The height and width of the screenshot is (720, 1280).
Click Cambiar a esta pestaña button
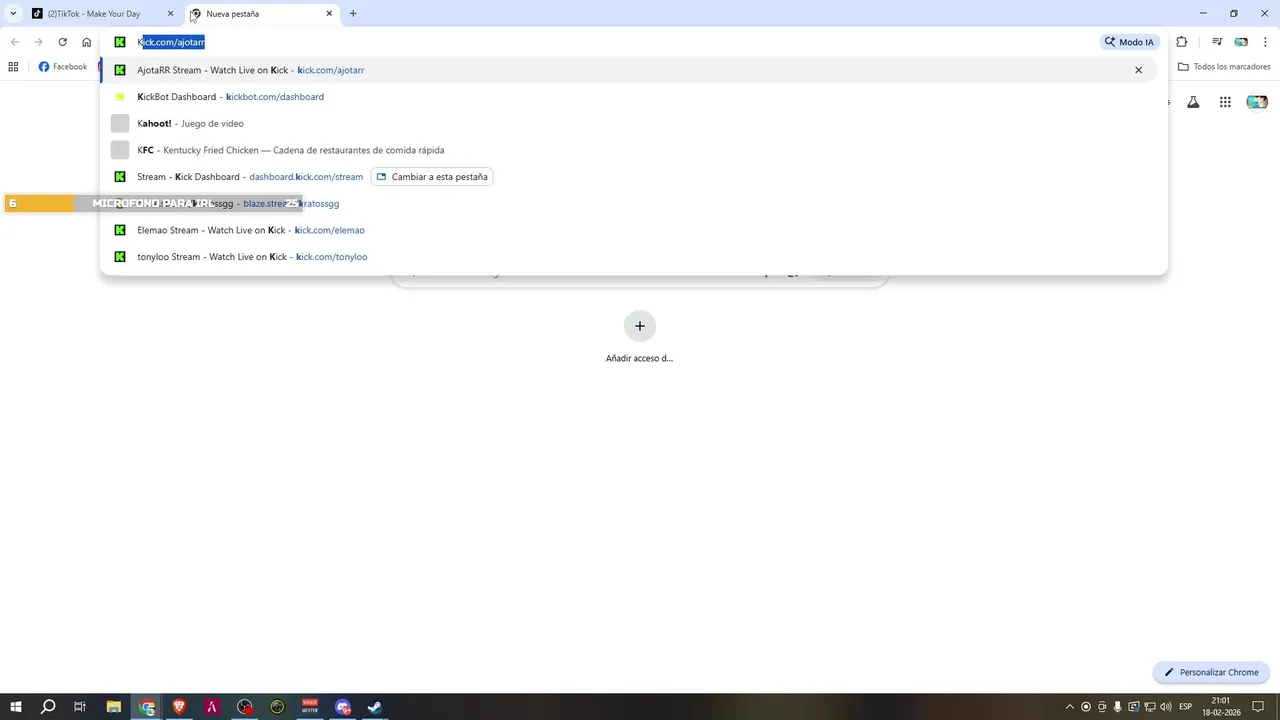coord(432,177)
